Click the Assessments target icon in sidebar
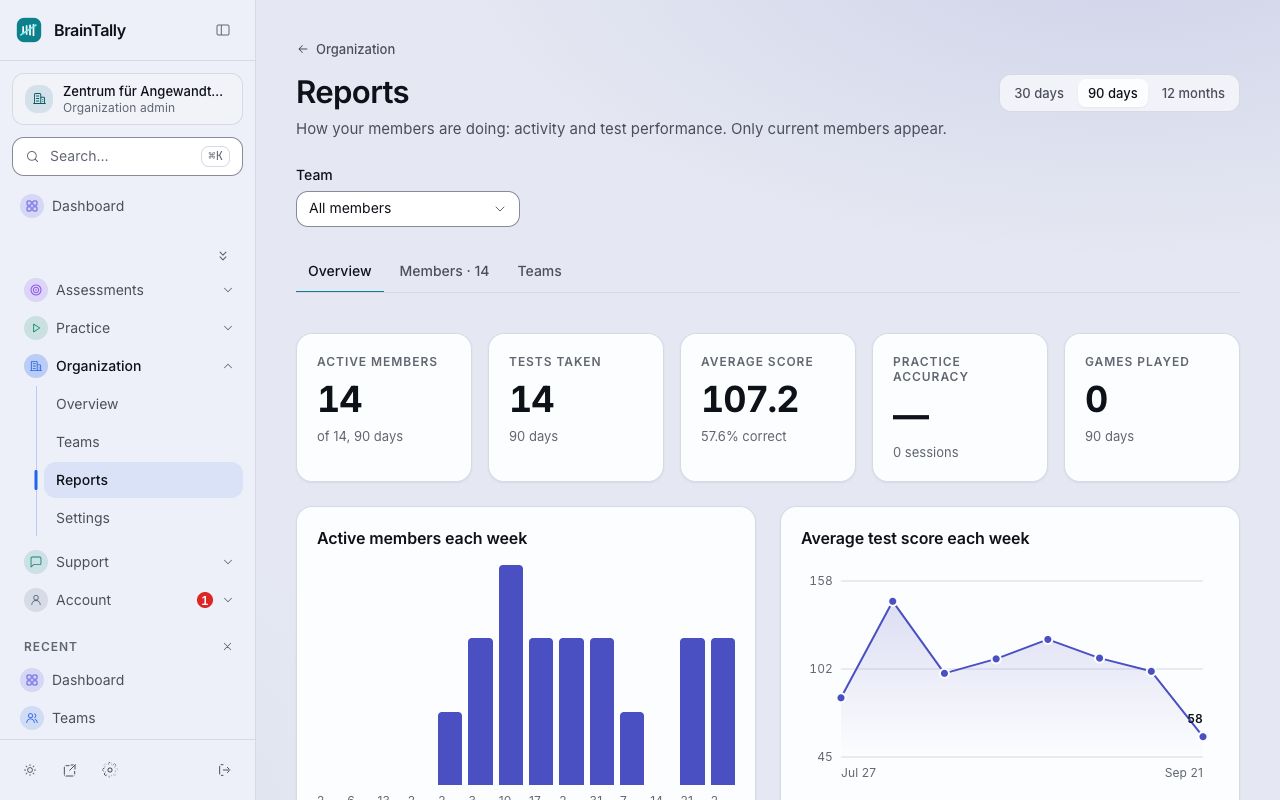This screenshot has height=800, width=1280. (x=36, y=290)
